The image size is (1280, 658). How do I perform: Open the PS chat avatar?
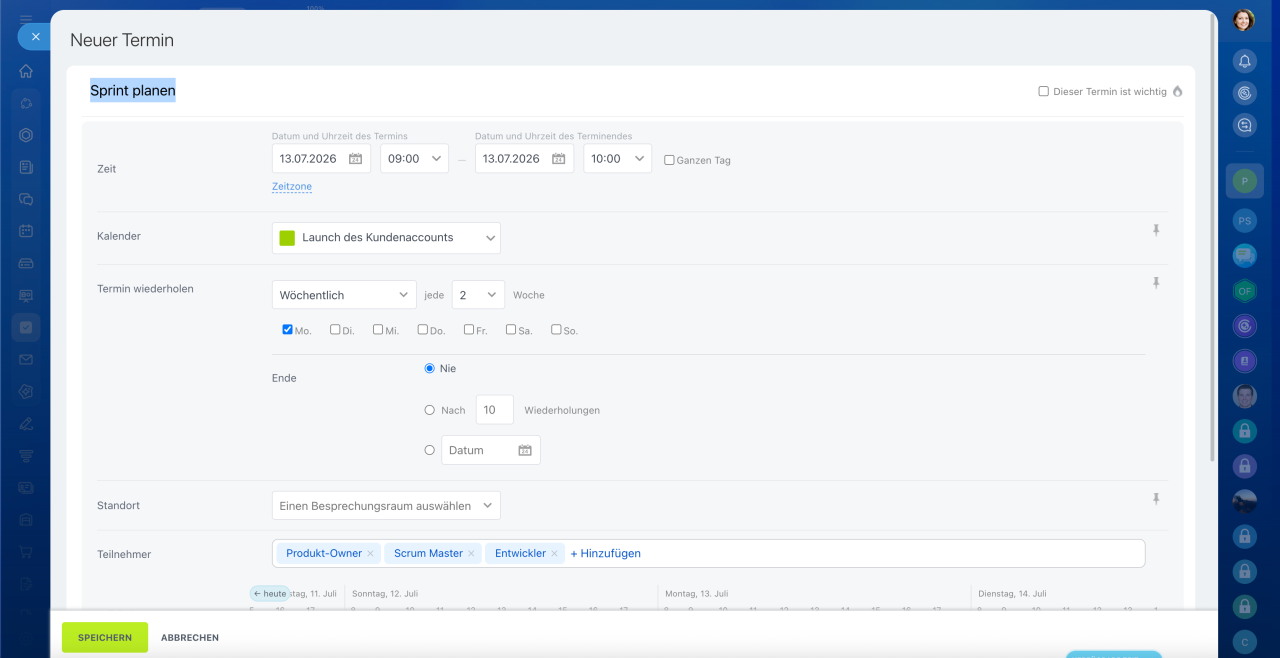tap(1244, 221)
